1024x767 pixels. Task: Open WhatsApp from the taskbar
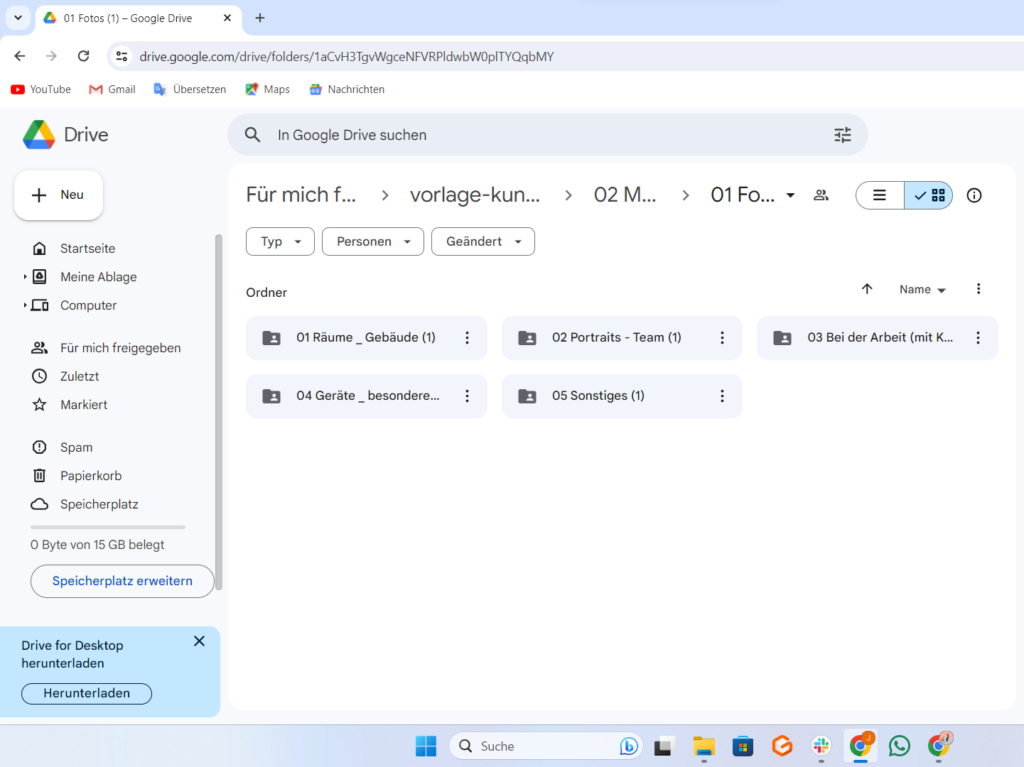click(x=899, y=746)
